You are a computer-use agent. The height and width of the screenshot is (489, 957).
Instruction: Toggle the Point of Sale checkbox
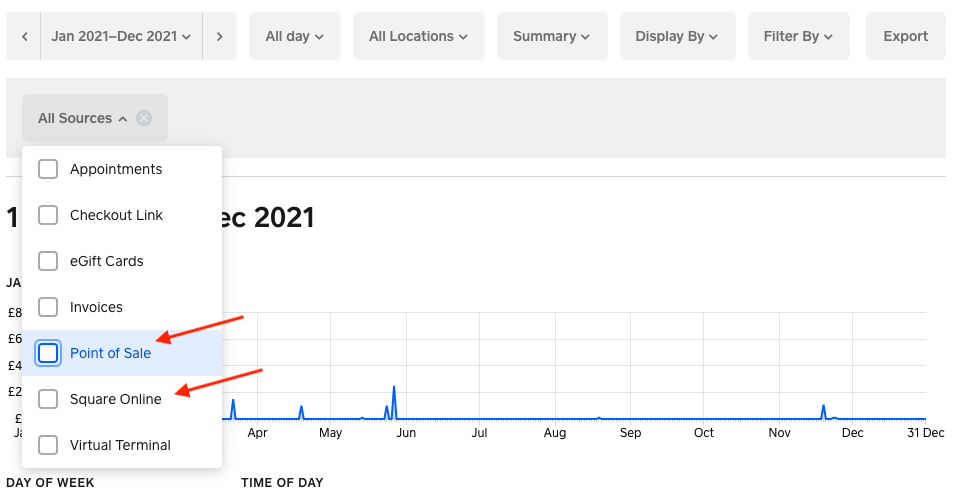48,353
